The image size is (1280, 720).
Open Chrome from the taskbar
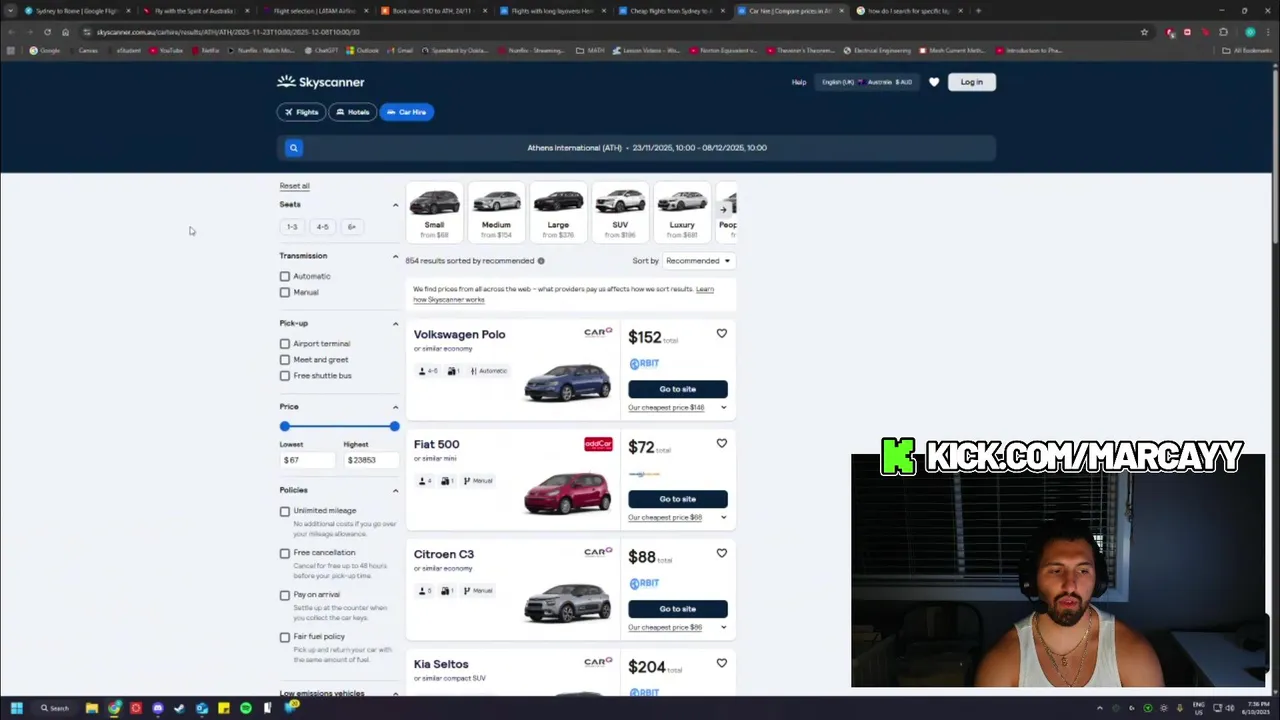[114, 708]
